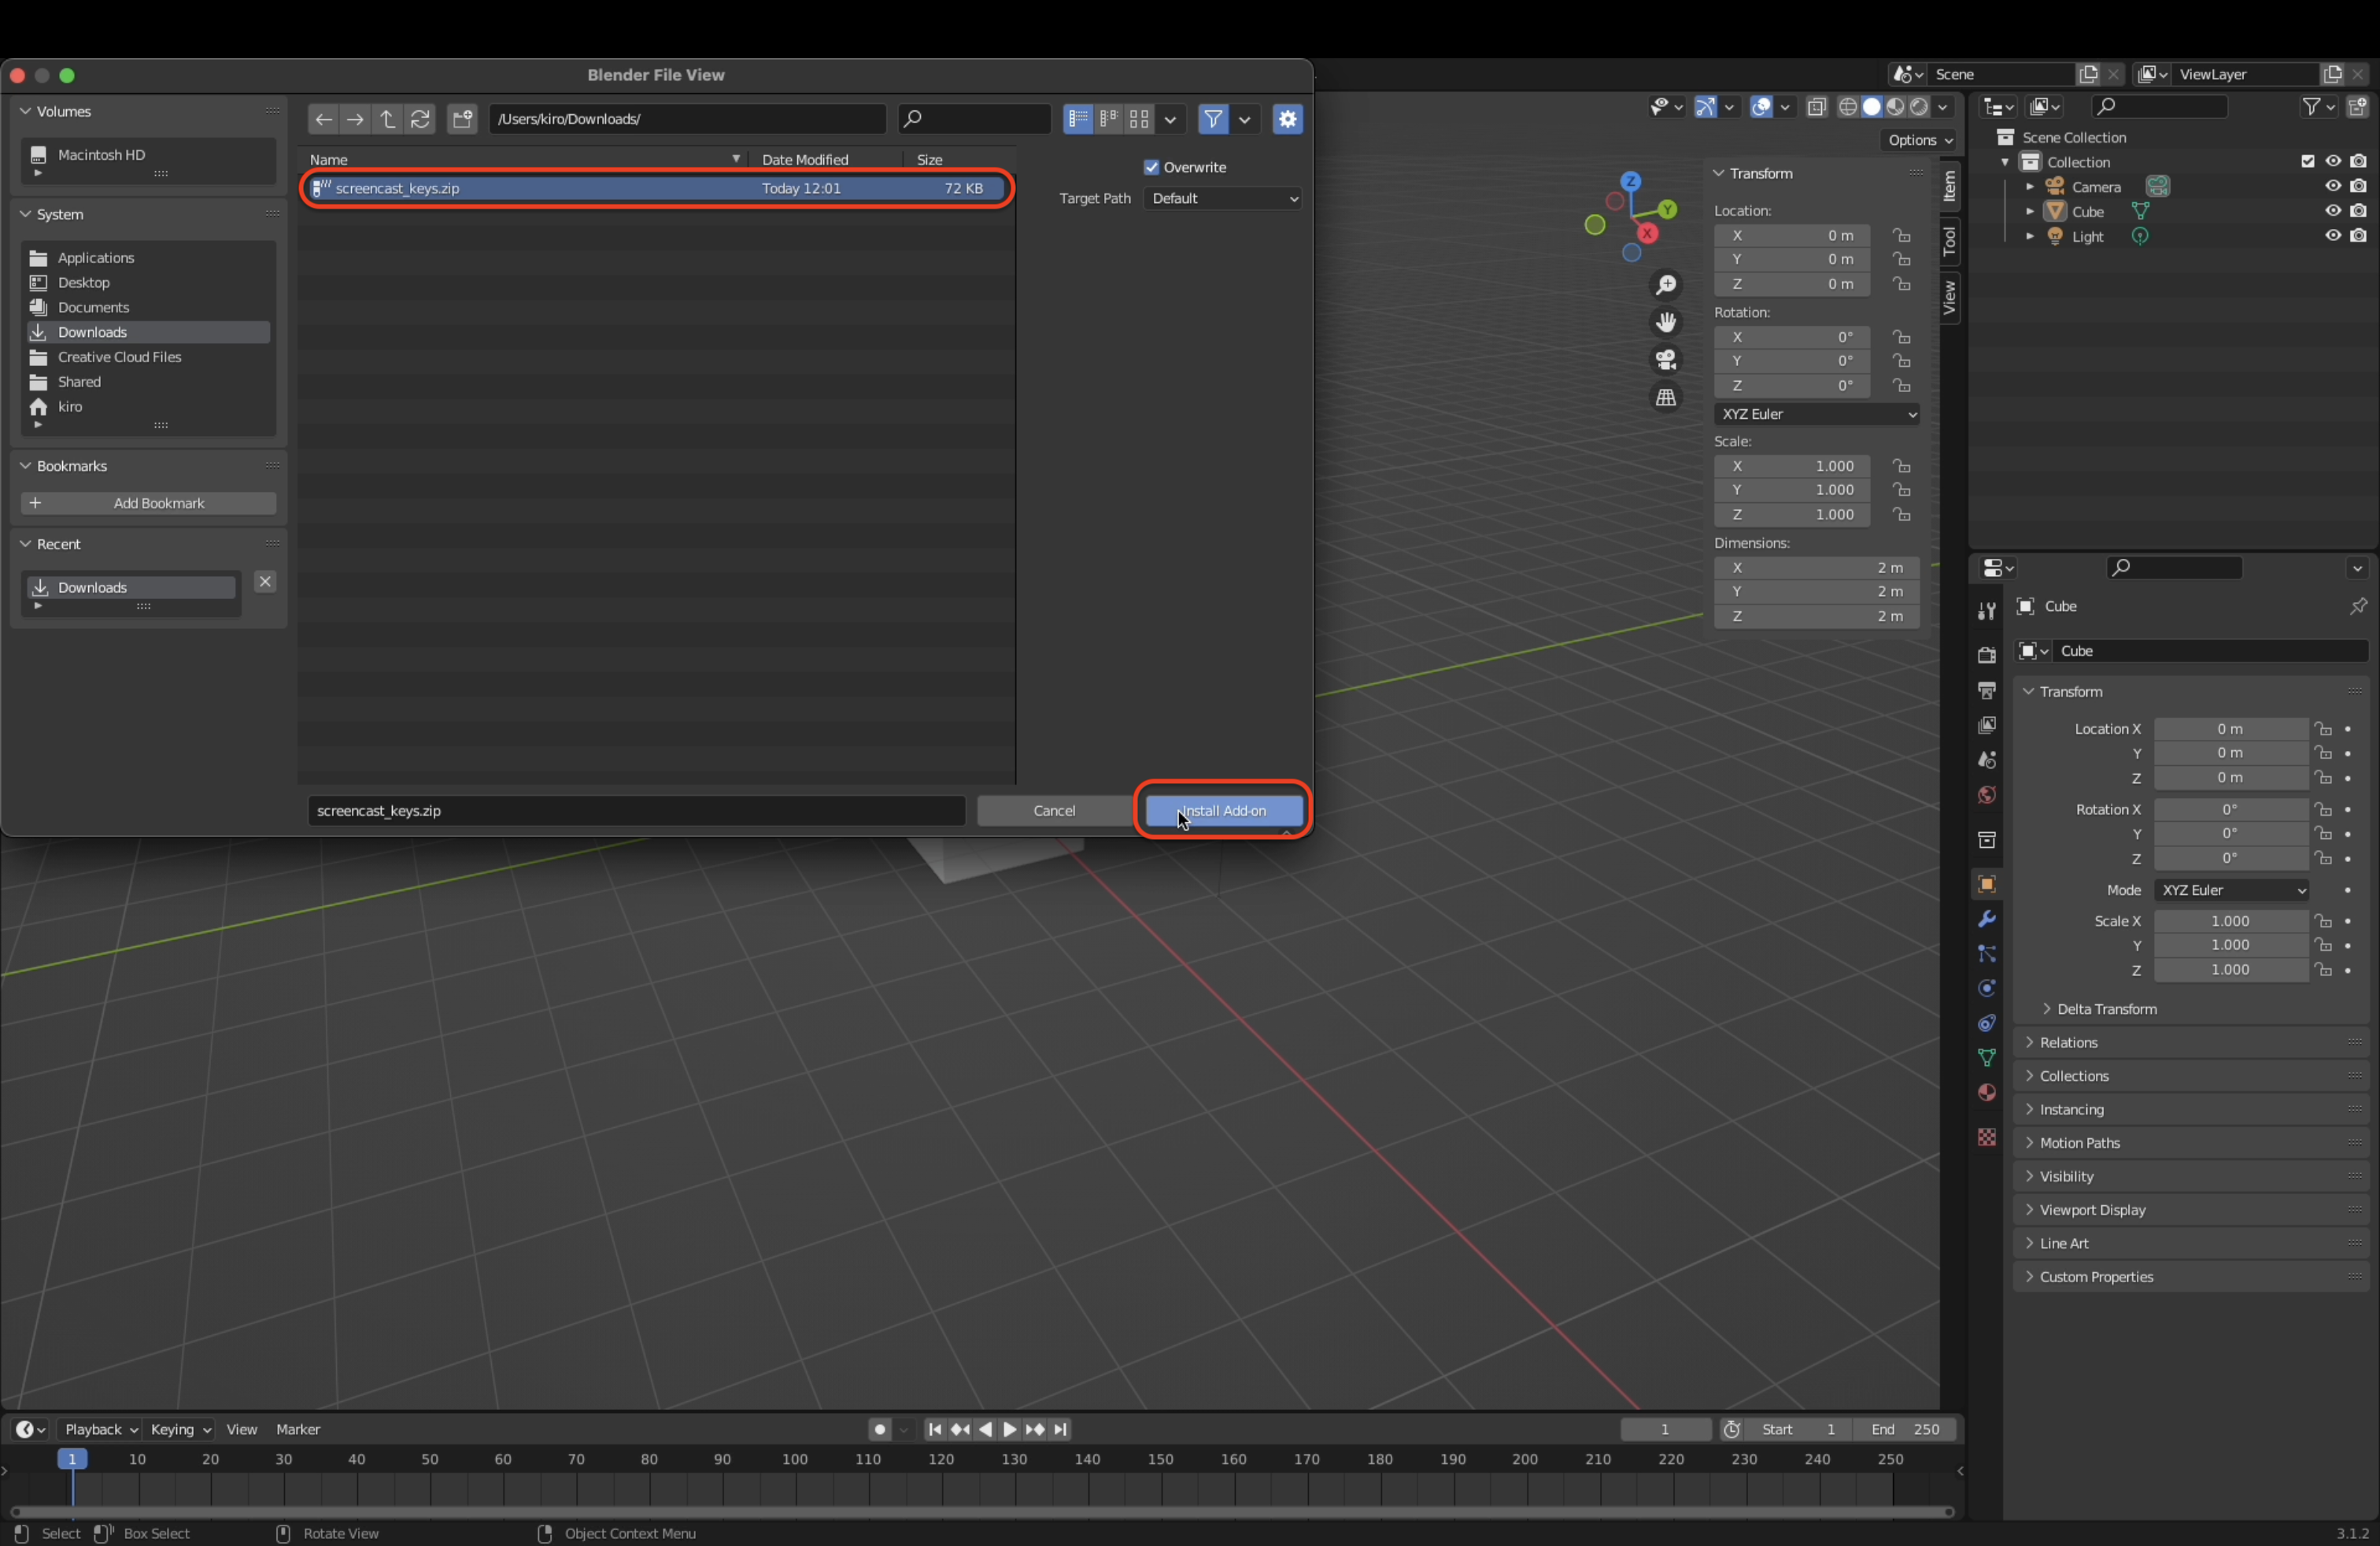2380x1546 pixels.
Task: Open timeline Marker menu
Action: (x=298, y=1430)
